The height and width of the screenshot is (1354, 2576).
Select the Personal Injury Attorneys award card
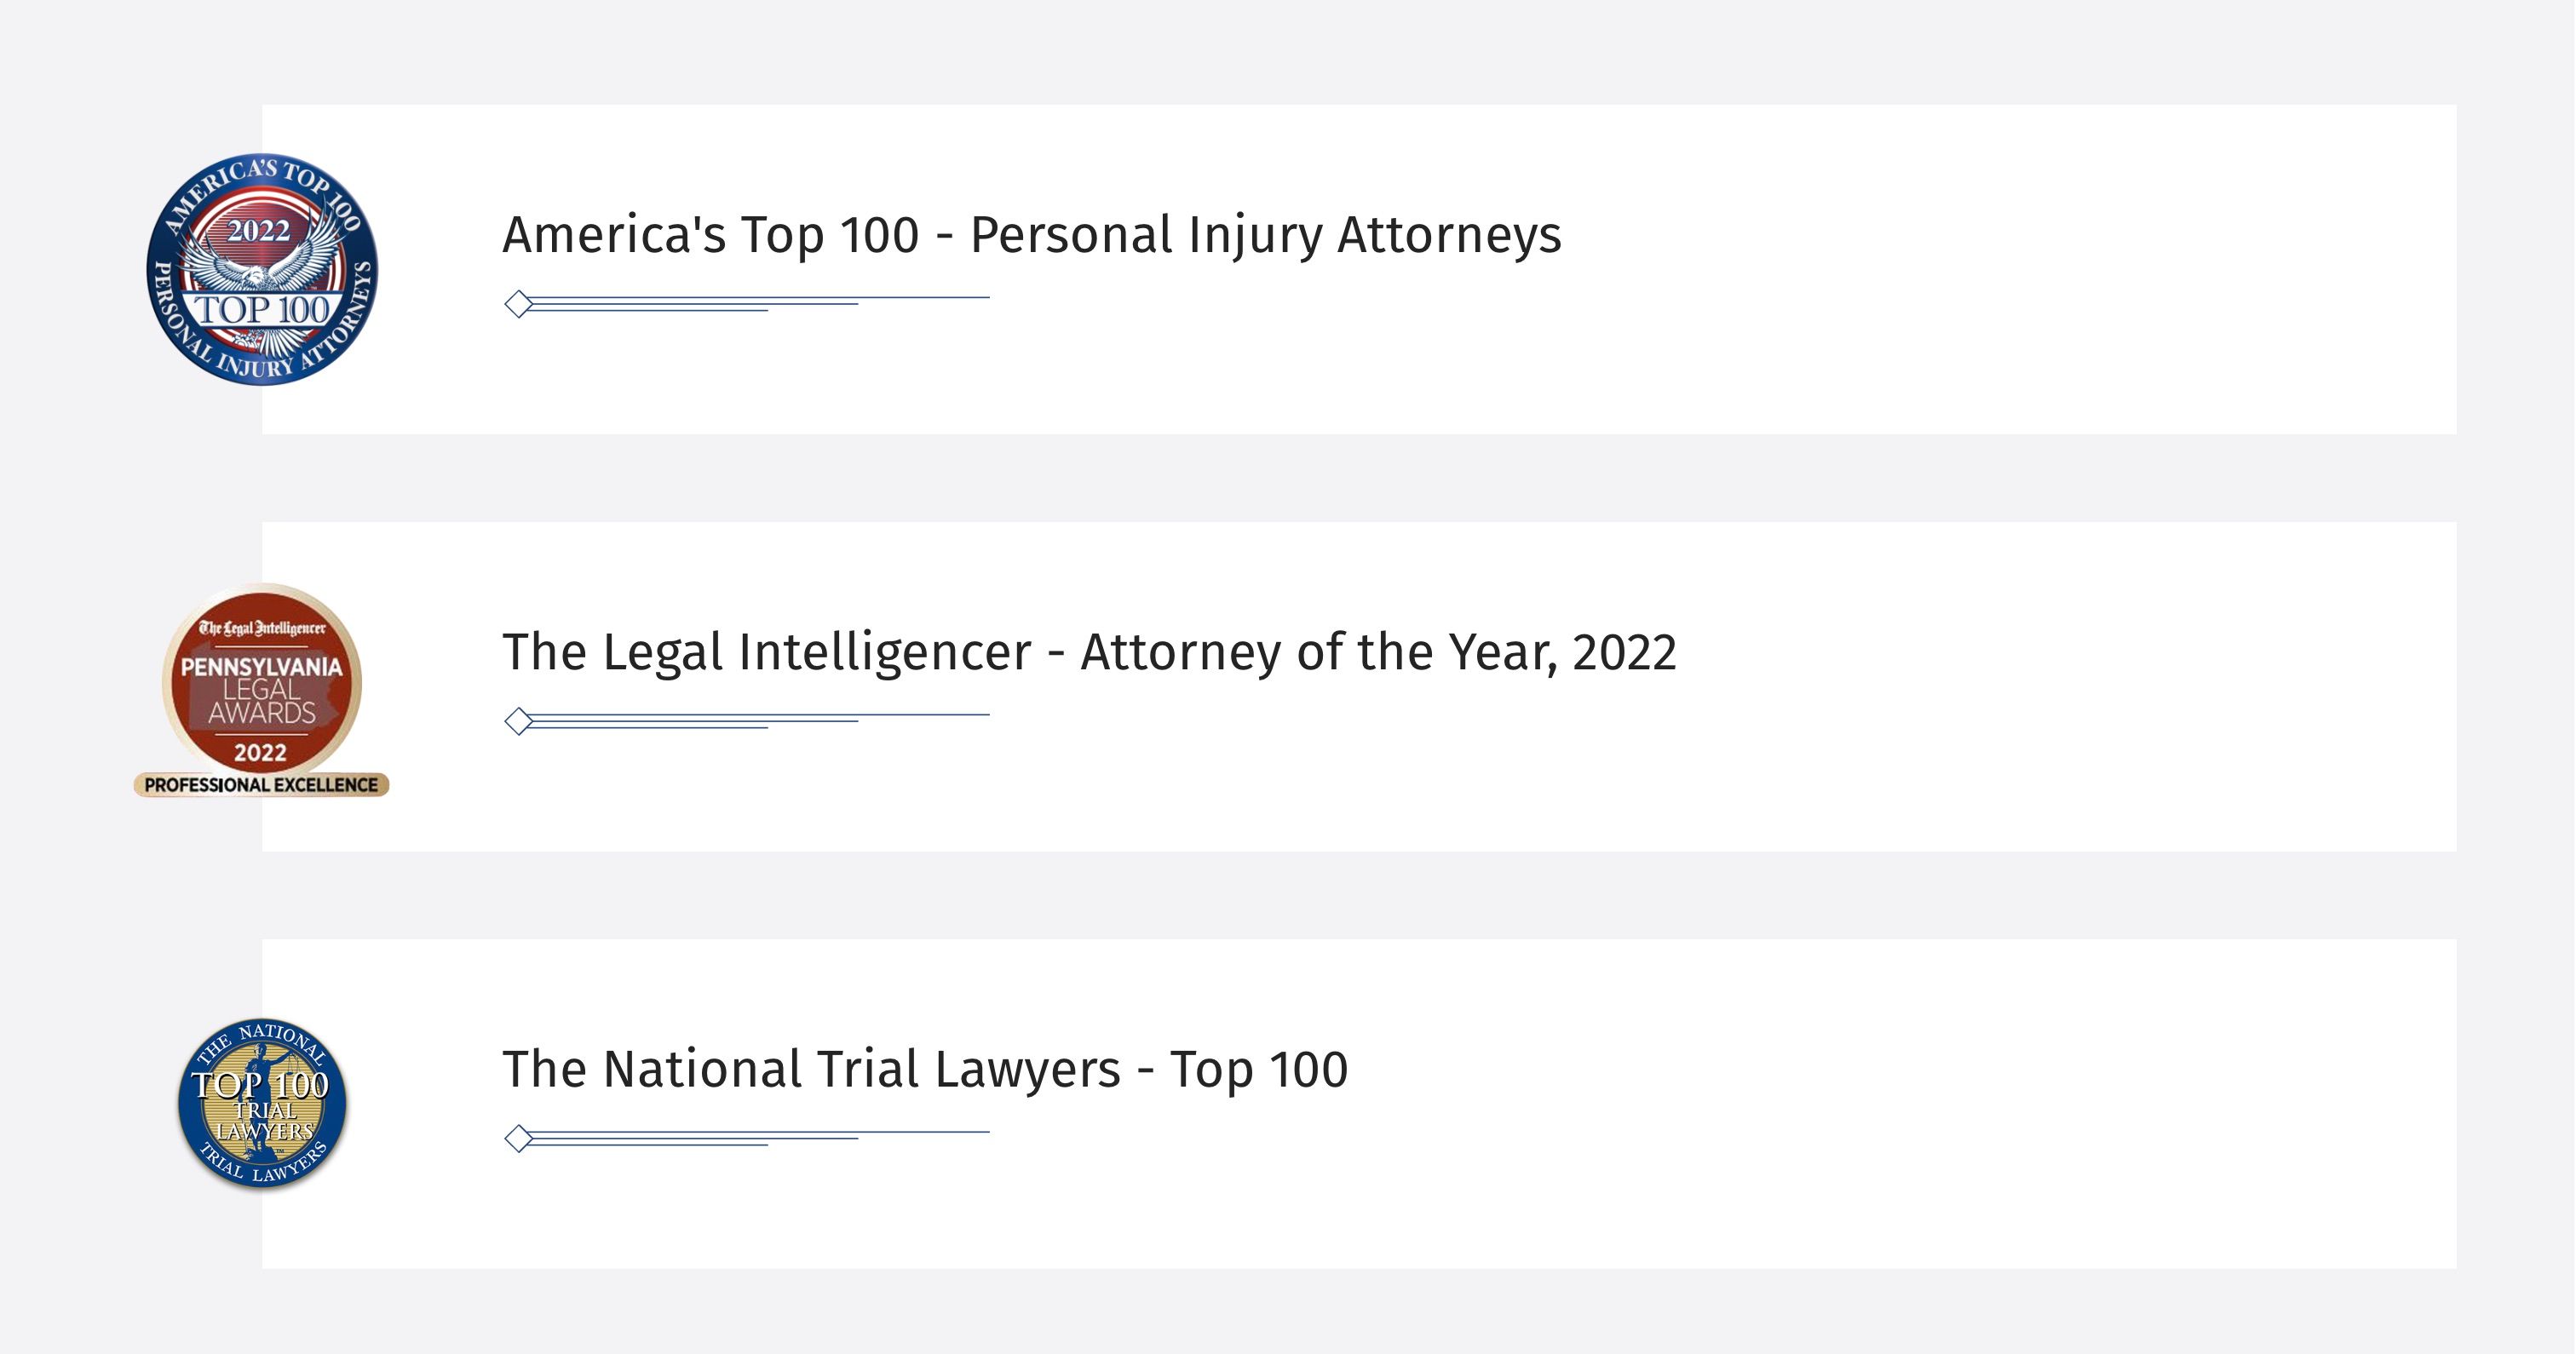pyautogui.click(x=1359, y=269)
